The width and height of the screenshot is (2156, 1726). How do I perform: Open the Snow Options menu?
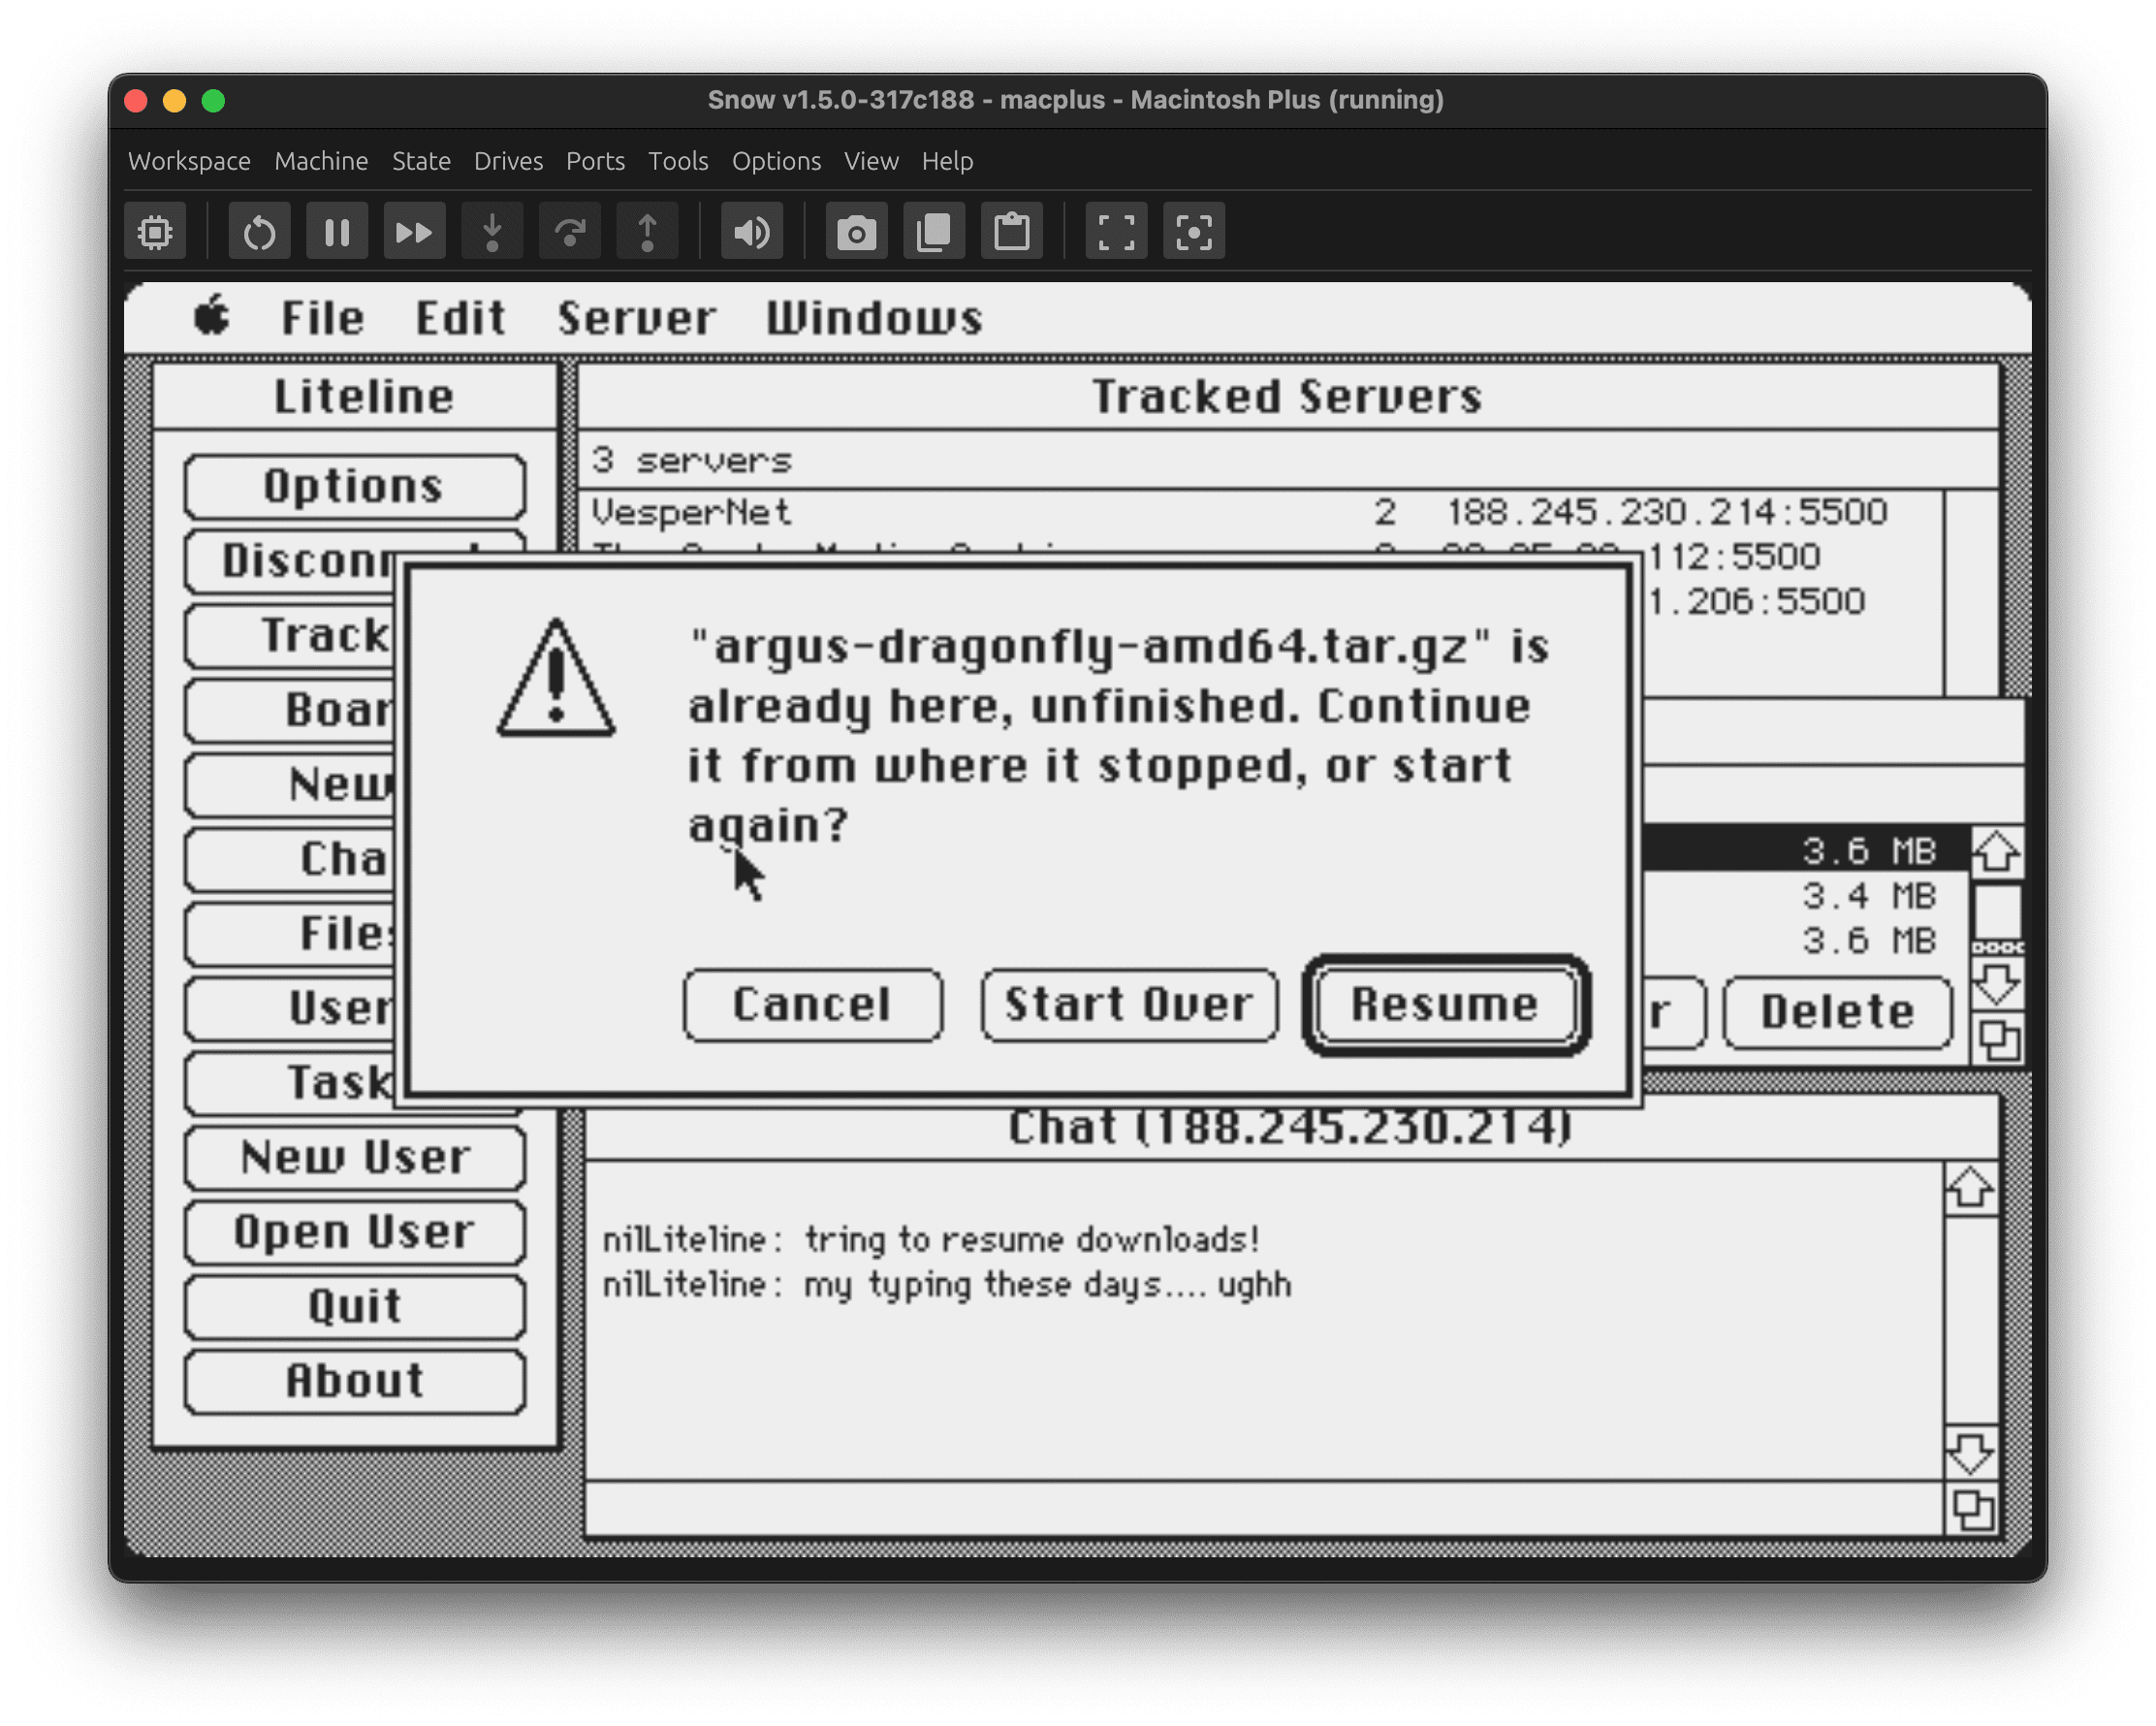coord(776,161)
